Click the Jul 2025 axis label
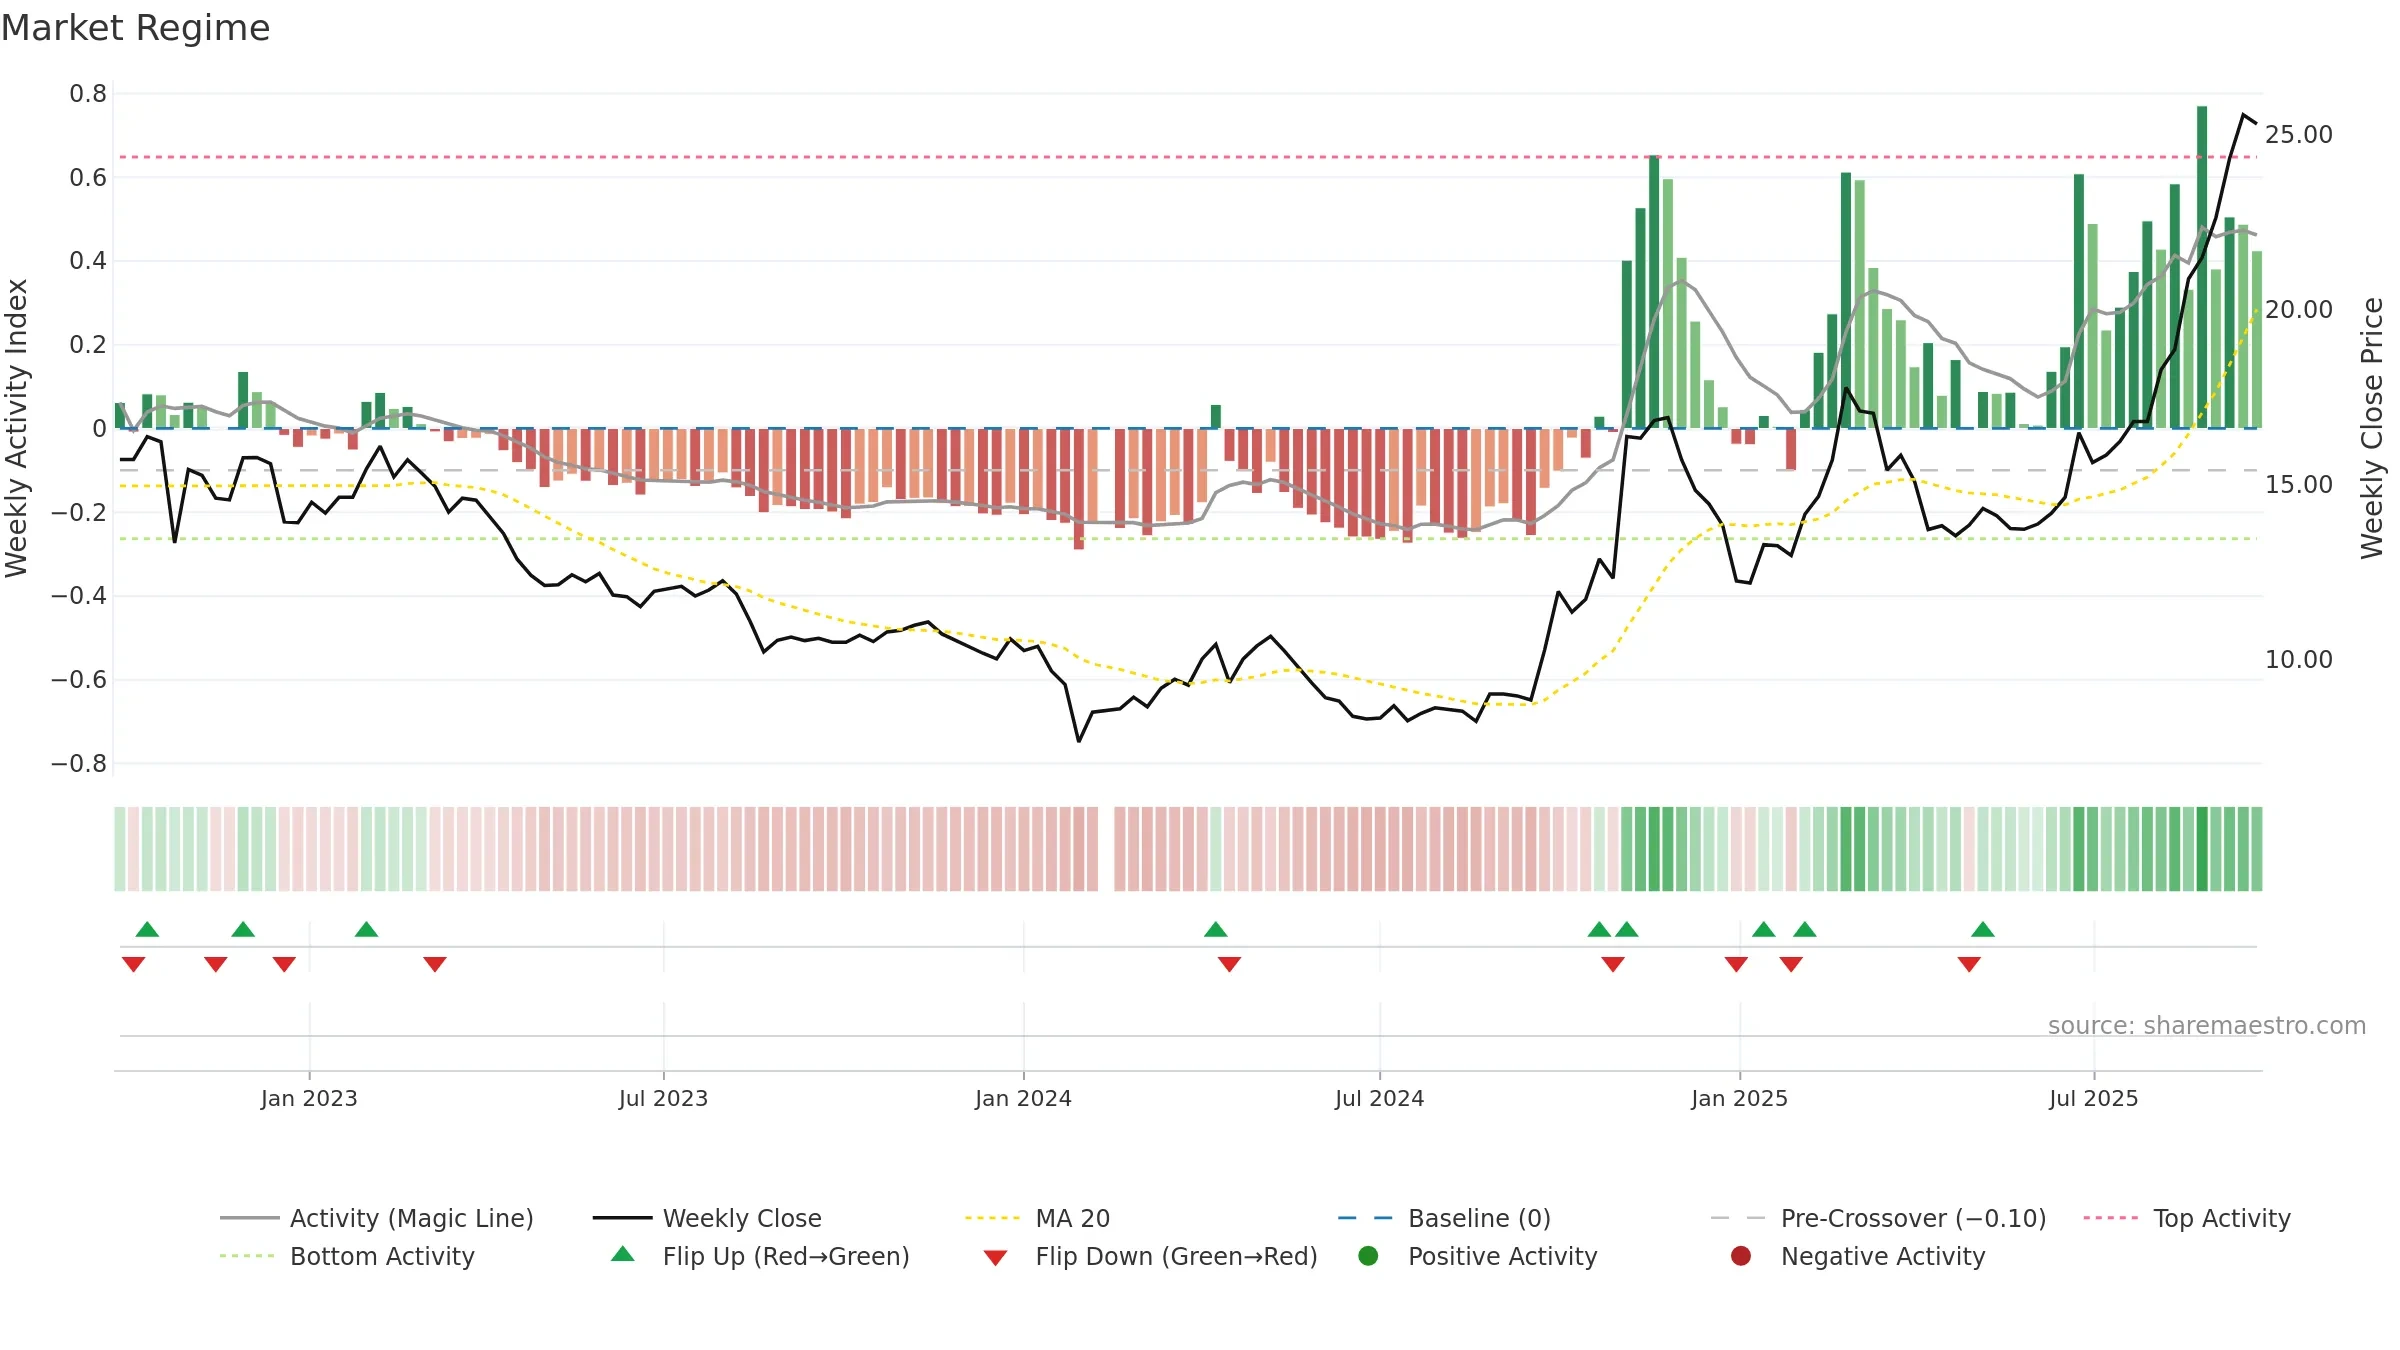2400x1350 pixels. tap(2093, 1099)
